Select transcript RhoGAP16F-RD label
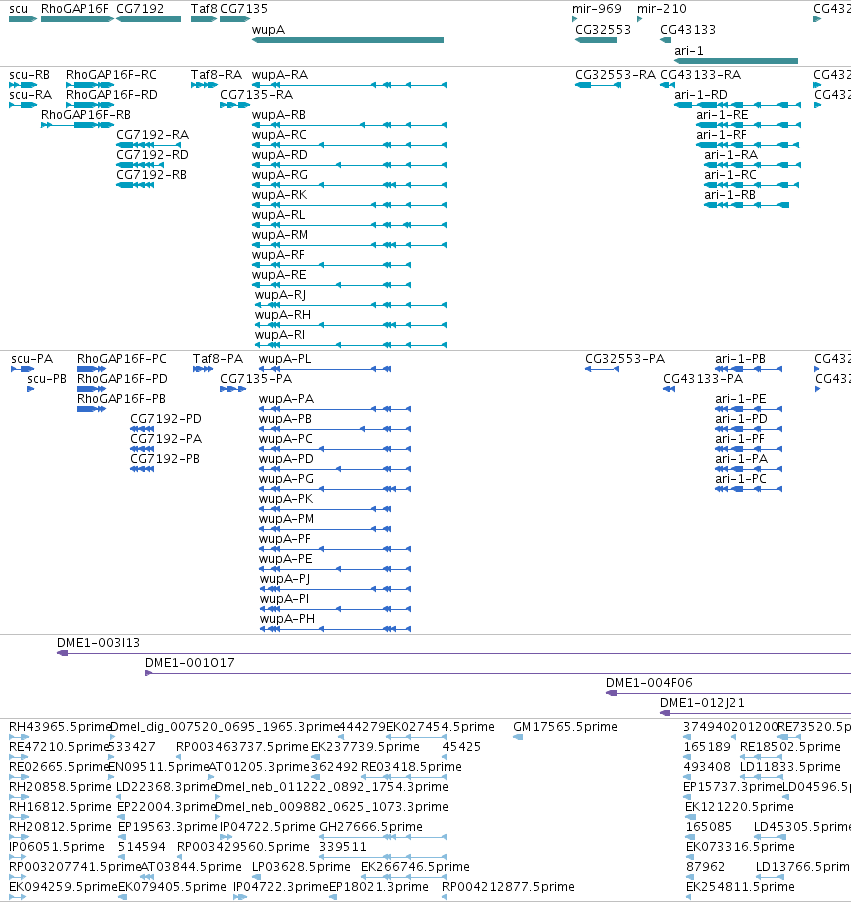Image resolution: width=851 pixels, height=902 pixels. point(112,94)
